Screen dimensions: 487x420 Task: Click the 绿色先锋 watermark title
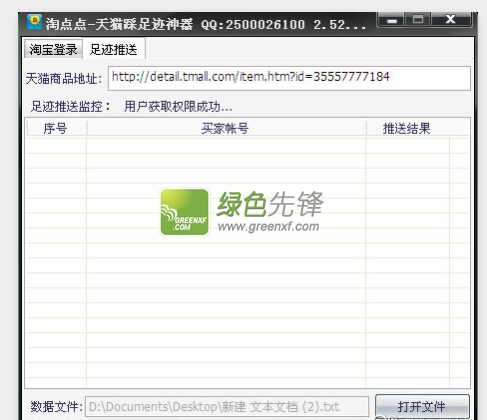tap(270, 204)
